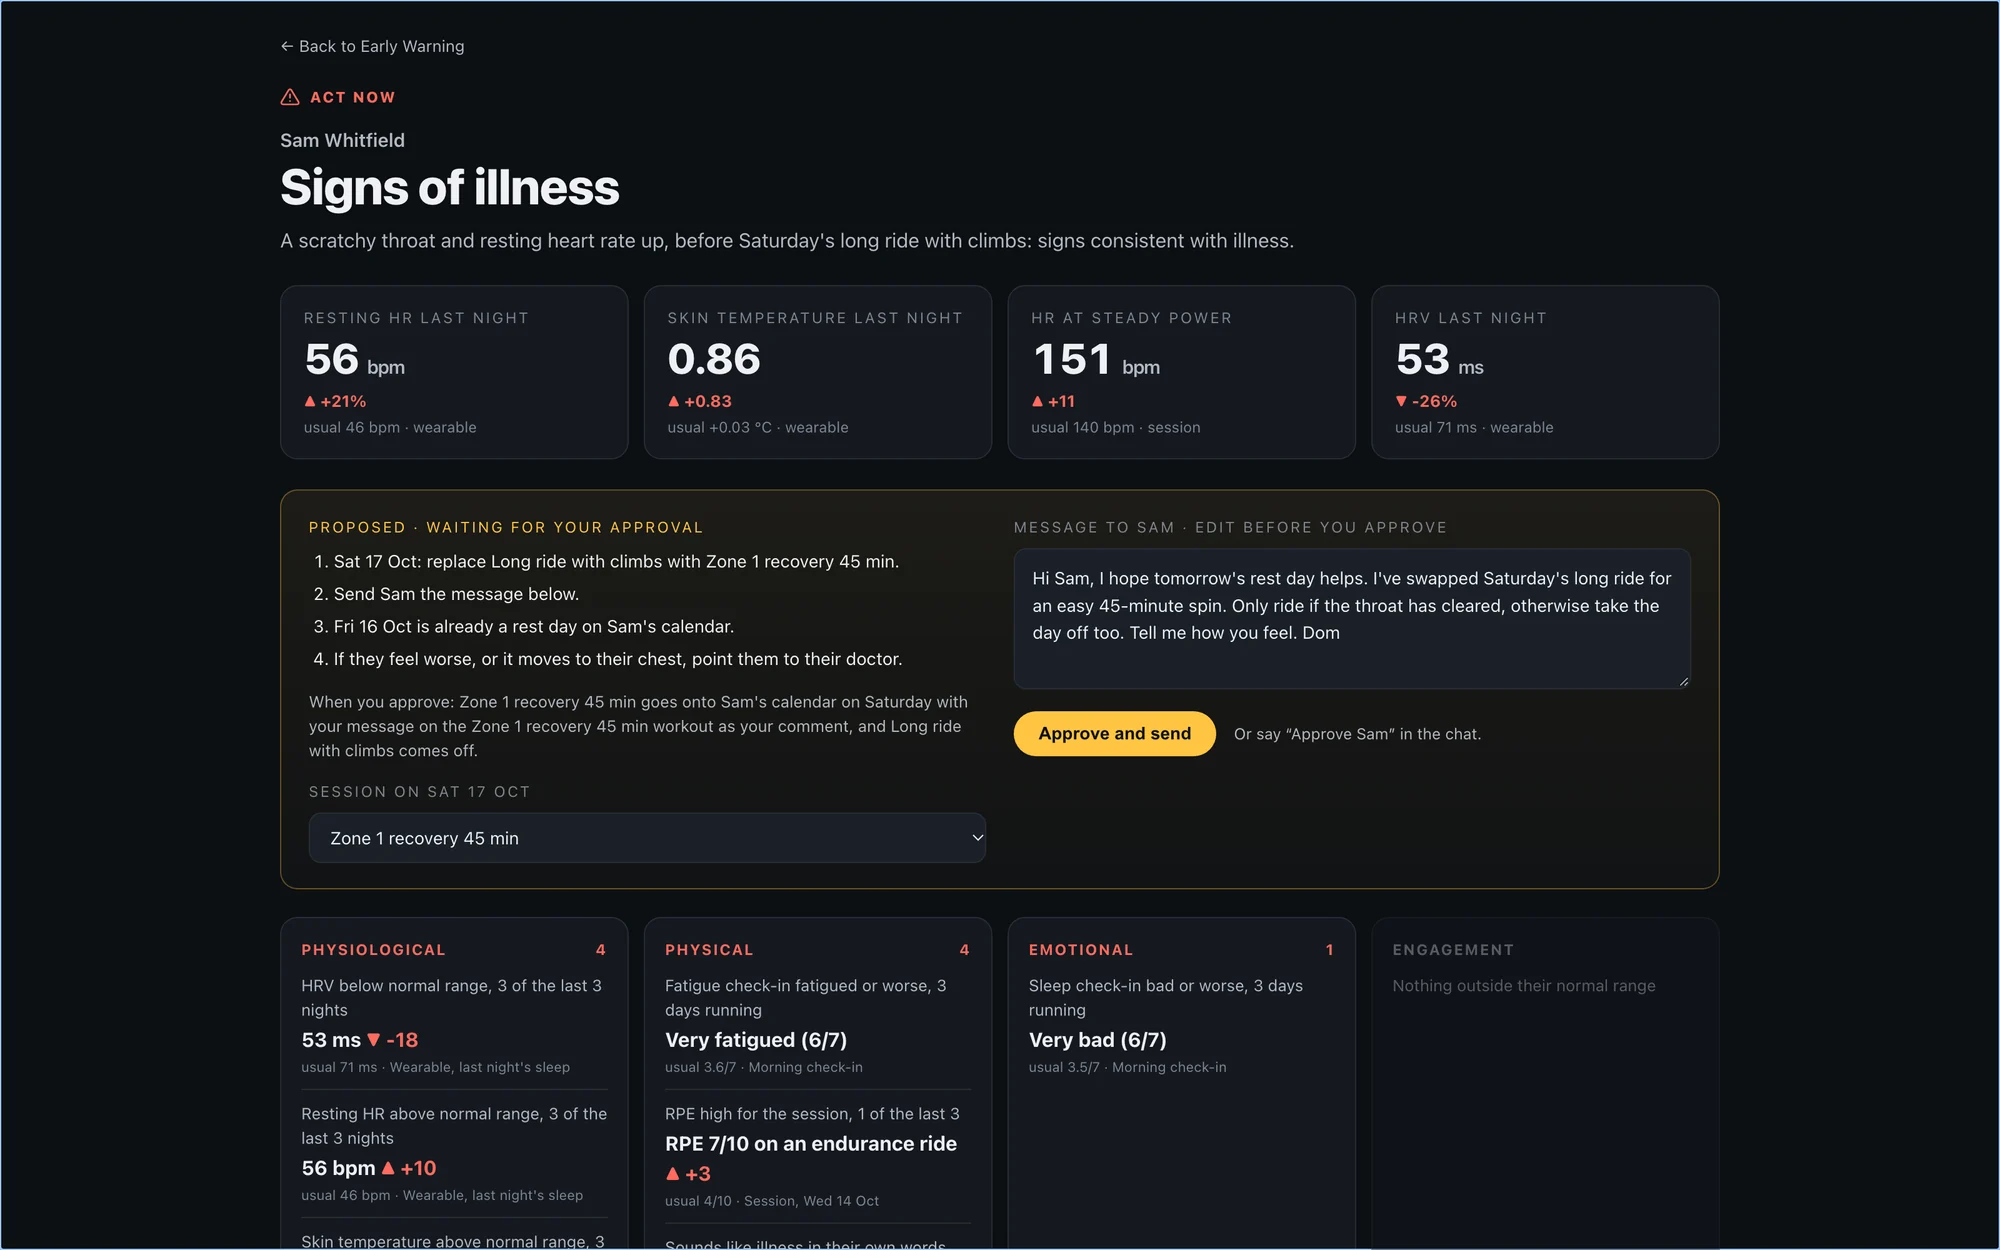Select the Engagement category heading
This screenshot has height=1250, width=2000.
click(x=1453, y=950)
